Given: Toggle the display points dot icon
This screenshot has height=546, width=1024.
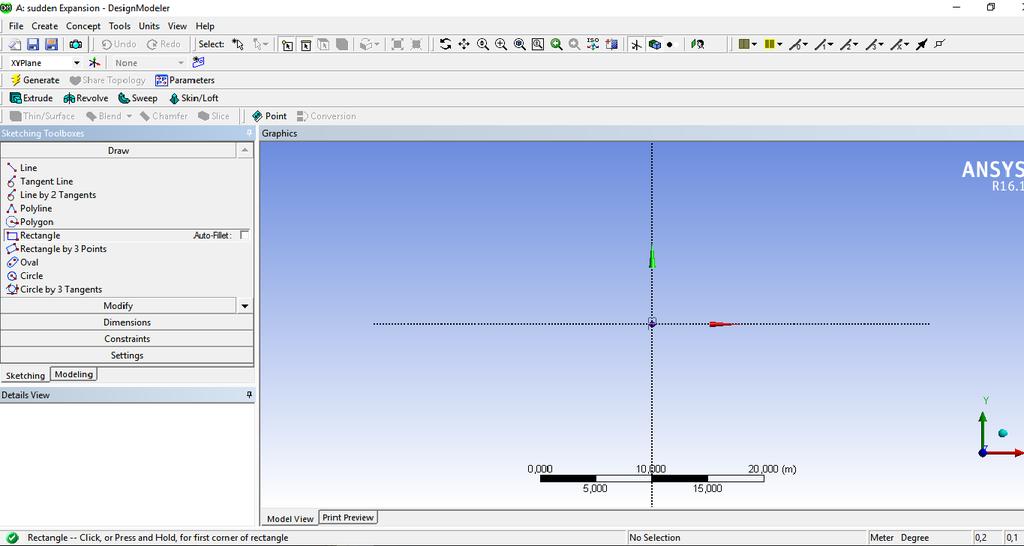Looking at the screenshot, I should coord(670,44).
